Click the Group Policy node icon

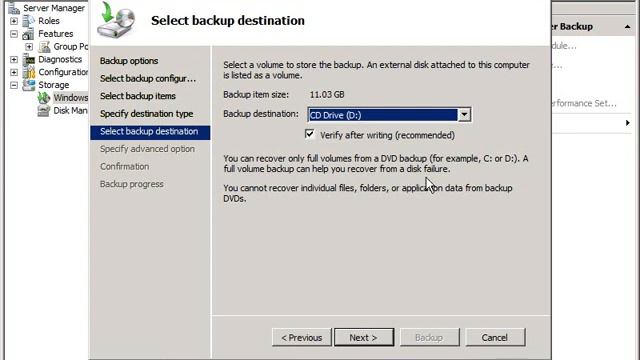point(44,47)
